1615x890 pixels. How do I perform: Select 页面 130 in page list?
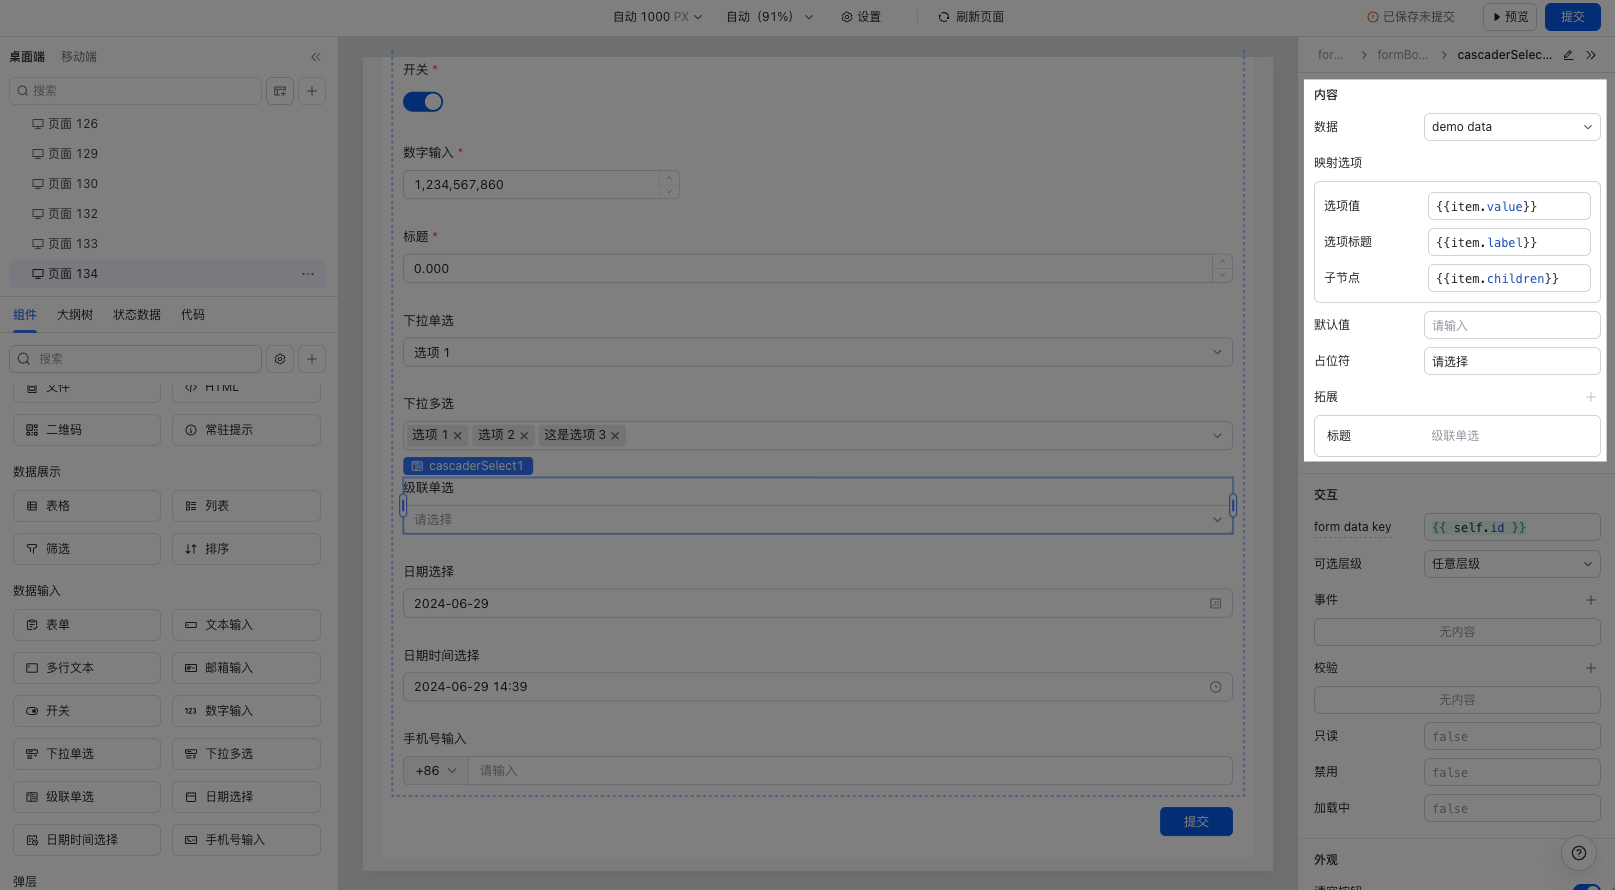pyautogui.click(x=167, y=184)
